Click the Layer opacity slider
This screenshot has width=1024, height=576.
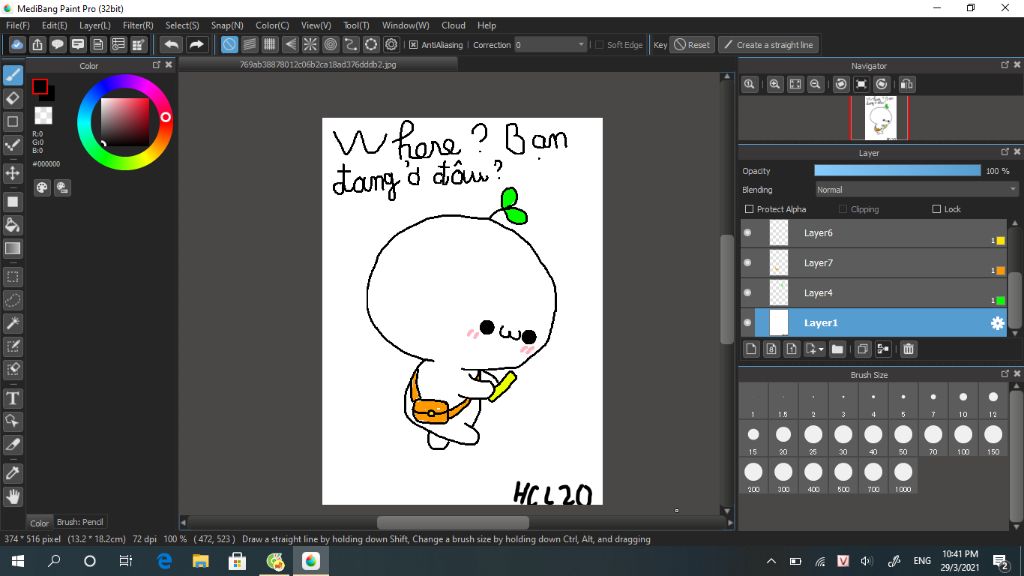point(897,170)
